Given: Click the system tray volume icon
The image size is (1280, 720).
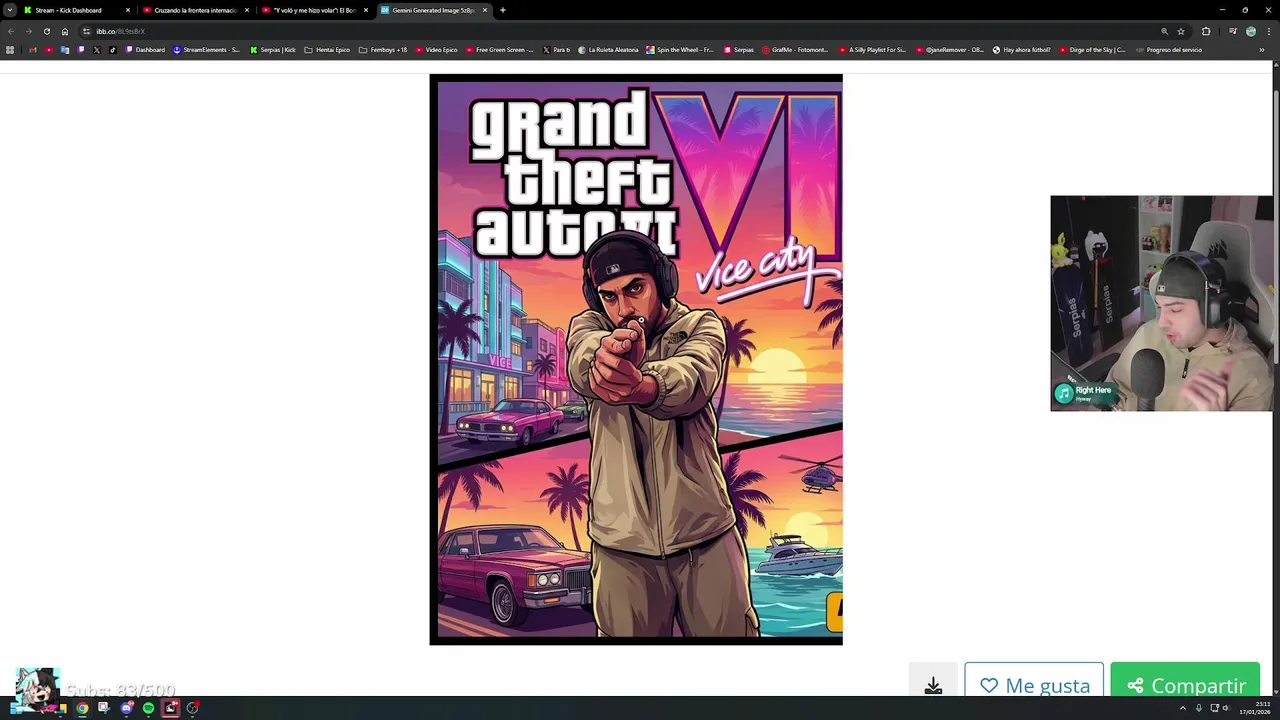Looking at the screenshot, I should [1226, 708].
